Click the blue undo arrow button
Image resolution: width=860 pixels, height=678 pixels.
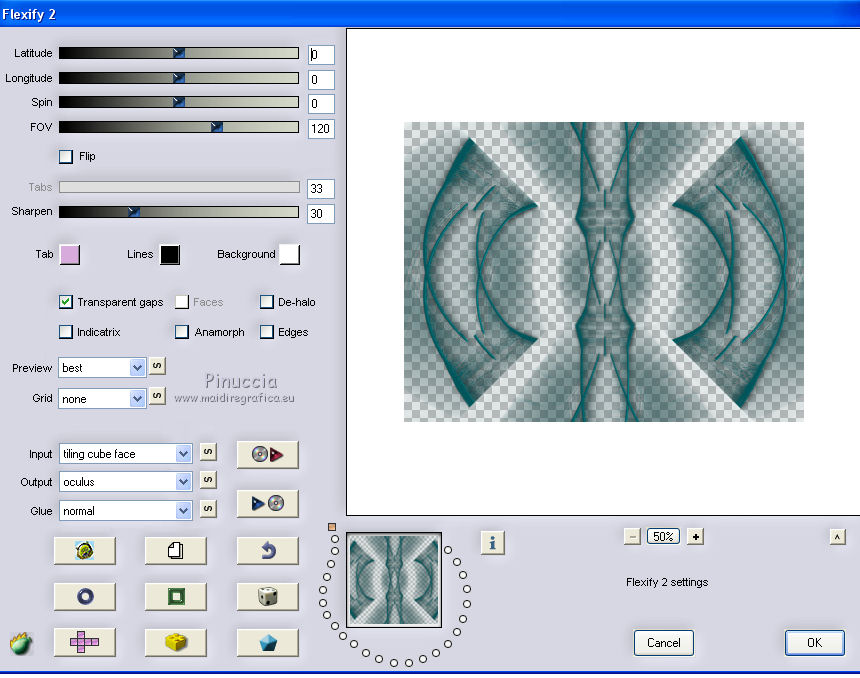click(x=267, y=550)
